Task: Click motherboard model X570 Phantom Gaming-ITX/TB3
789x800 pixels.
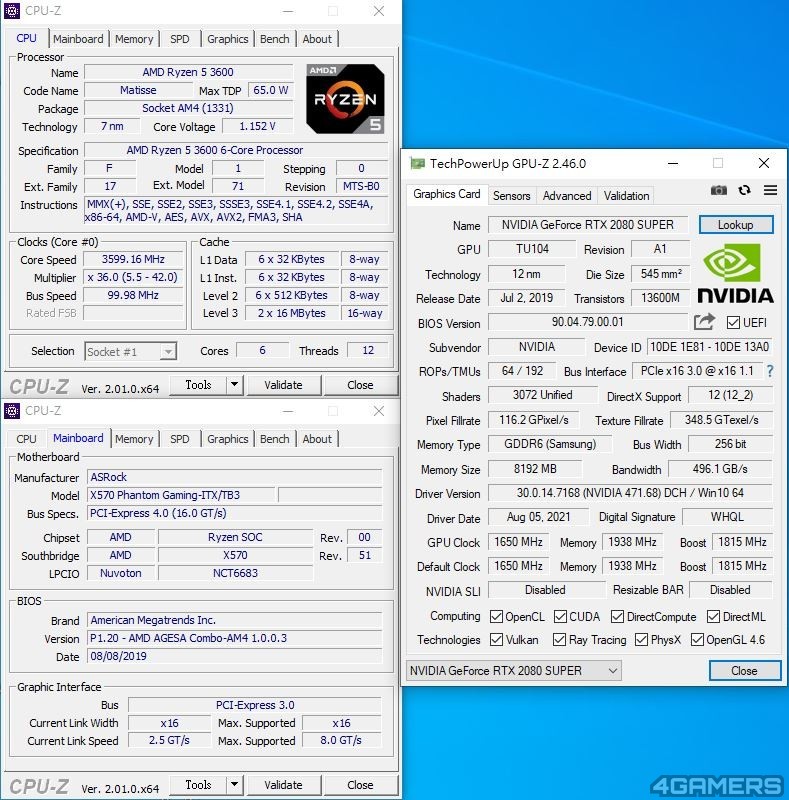Action: click(x=181, y=495)
